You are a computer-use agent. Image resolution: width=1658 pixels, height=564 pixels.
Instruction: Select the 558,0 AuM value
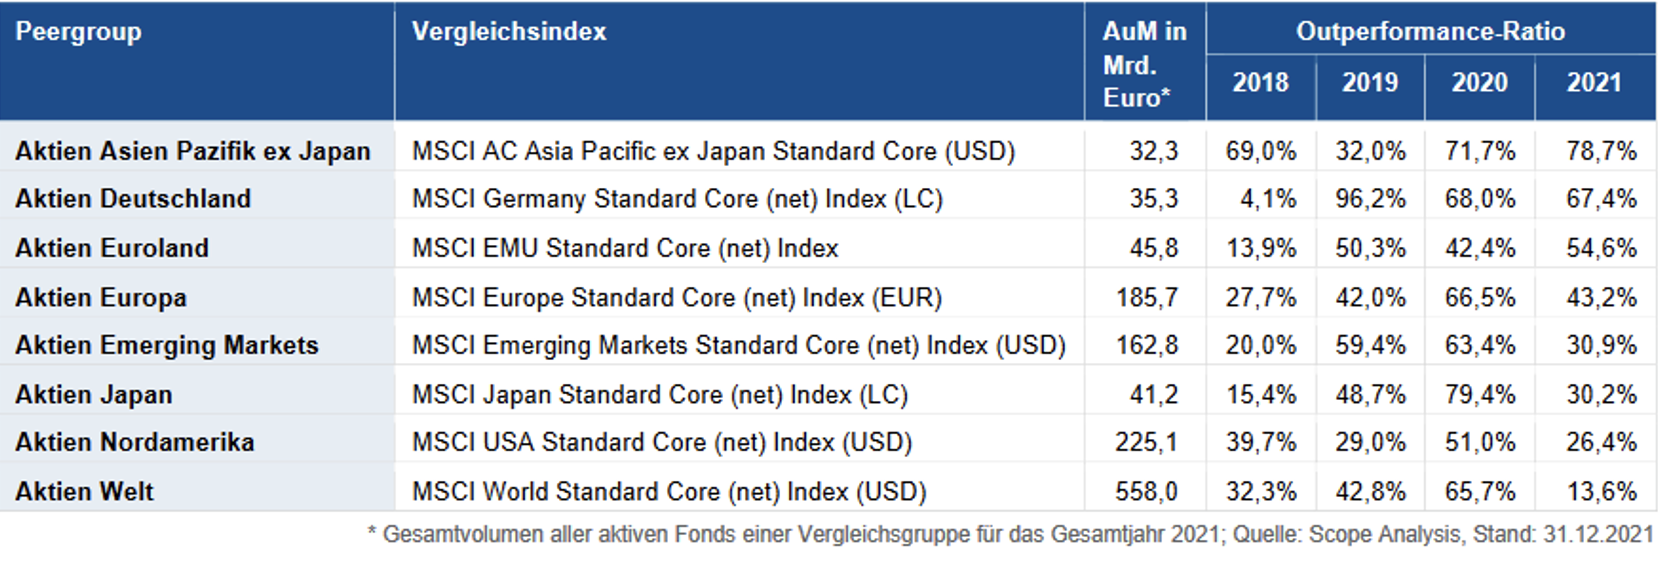(1146, 492)
